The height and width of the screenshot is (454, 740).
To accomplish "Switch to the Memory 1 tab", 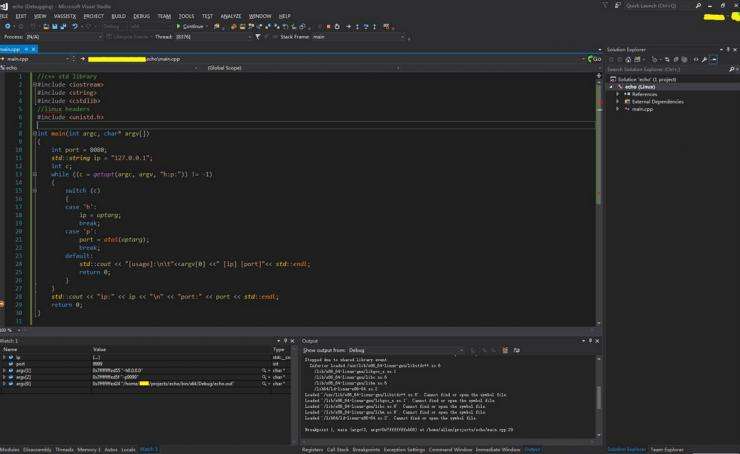I will click(x=89, y=449).
